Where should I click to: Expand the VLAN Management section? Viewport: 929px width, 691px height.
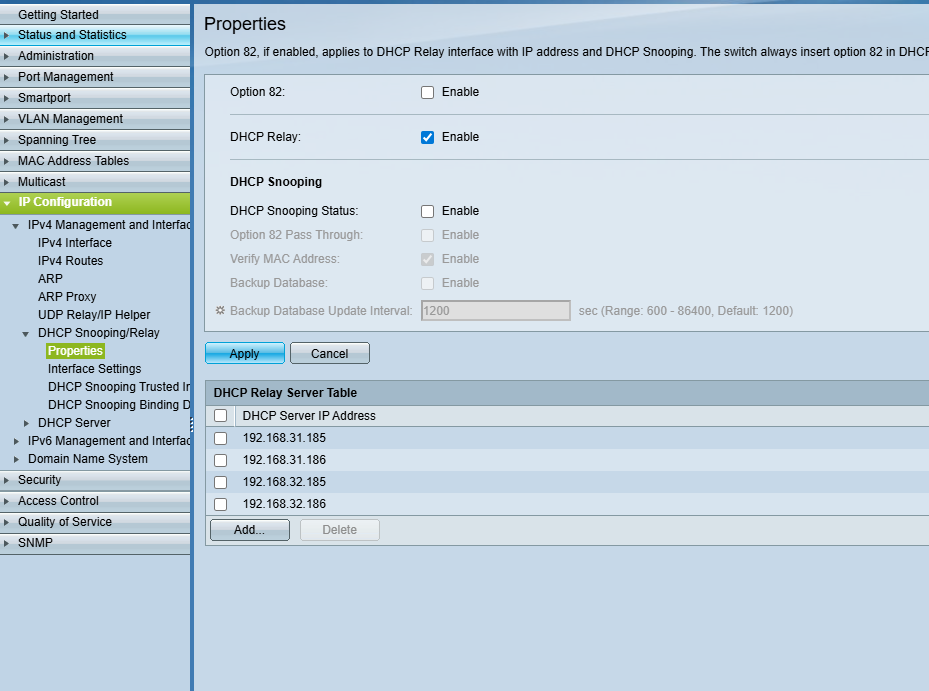[70, 119]
